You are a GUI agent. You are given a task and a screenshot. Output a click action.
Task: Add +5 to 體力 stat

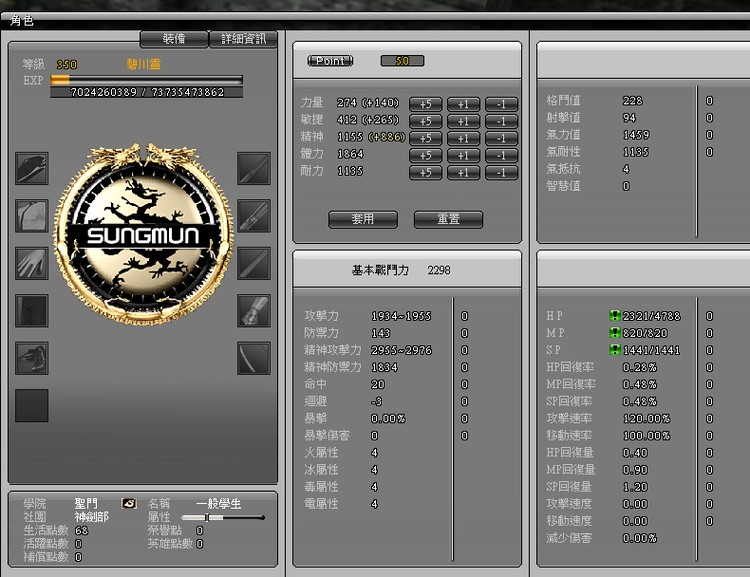425,155
